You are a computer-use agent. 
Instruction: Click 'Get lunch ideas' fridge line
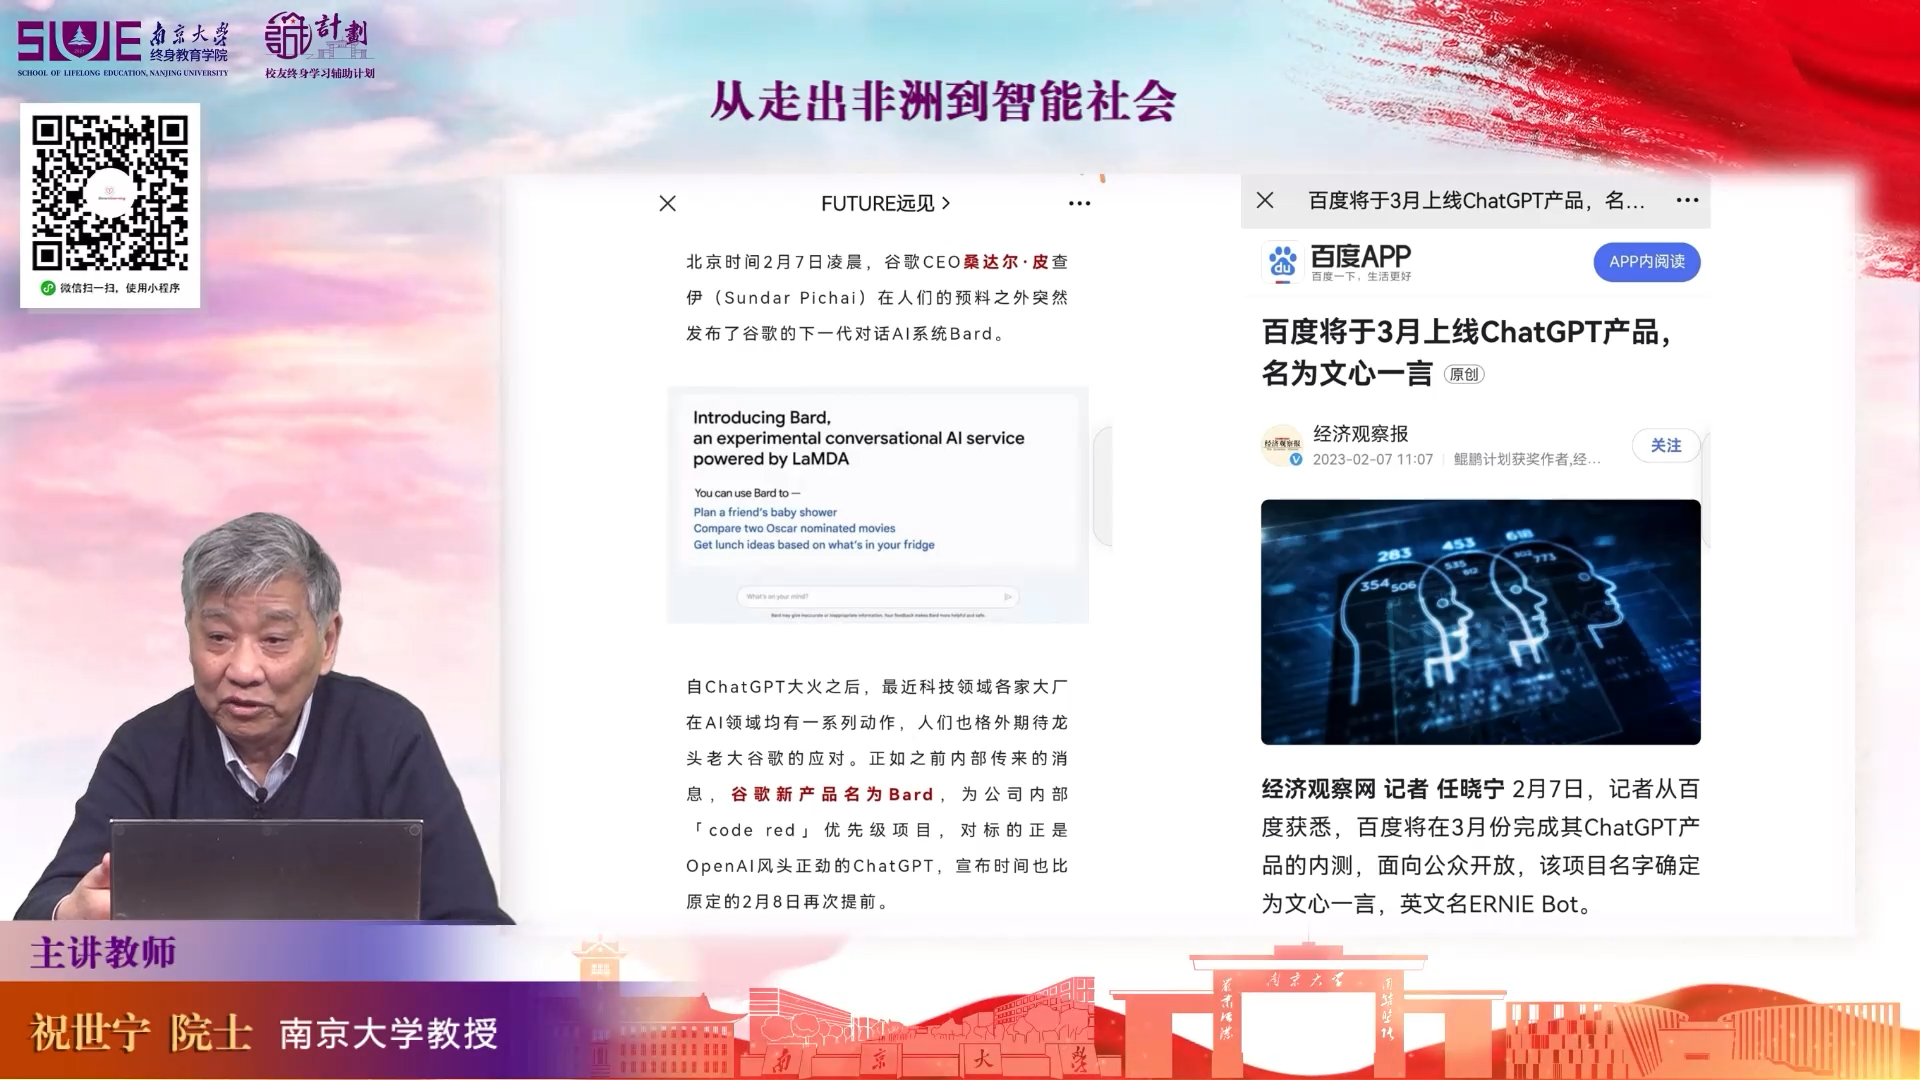[814, 545]
